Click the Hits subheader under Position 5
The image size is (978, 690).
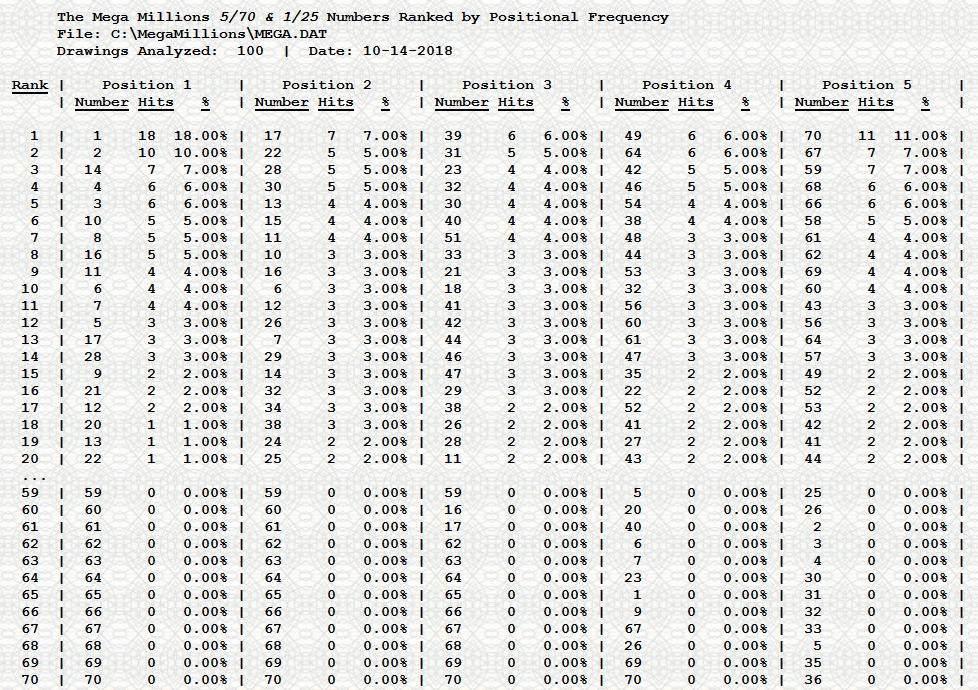875,102
